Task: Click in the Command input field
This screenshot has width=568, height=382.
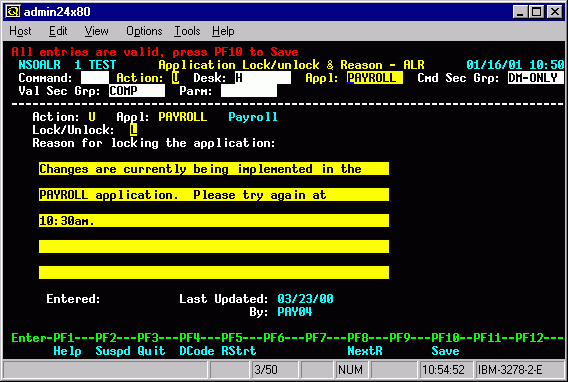Action: [x=95, y=78]
